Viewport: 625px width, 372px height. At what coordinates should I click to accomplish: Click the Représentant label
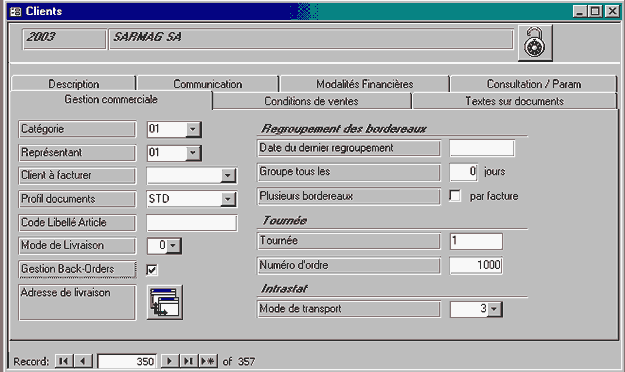tap(77, 153)
